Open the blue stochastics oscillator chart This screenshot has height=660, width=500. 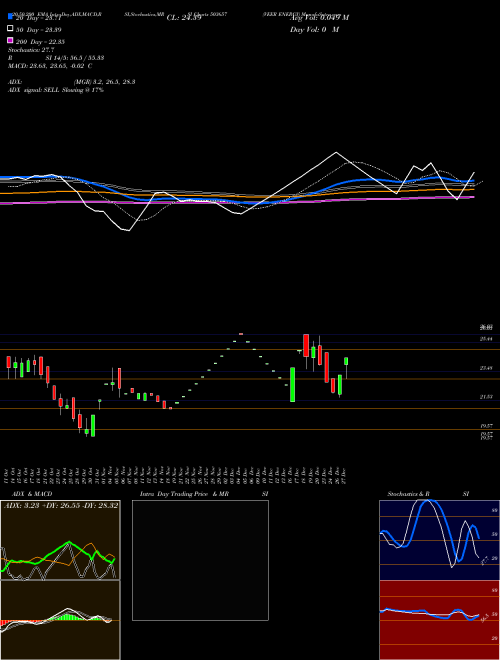tap(439, 540)
